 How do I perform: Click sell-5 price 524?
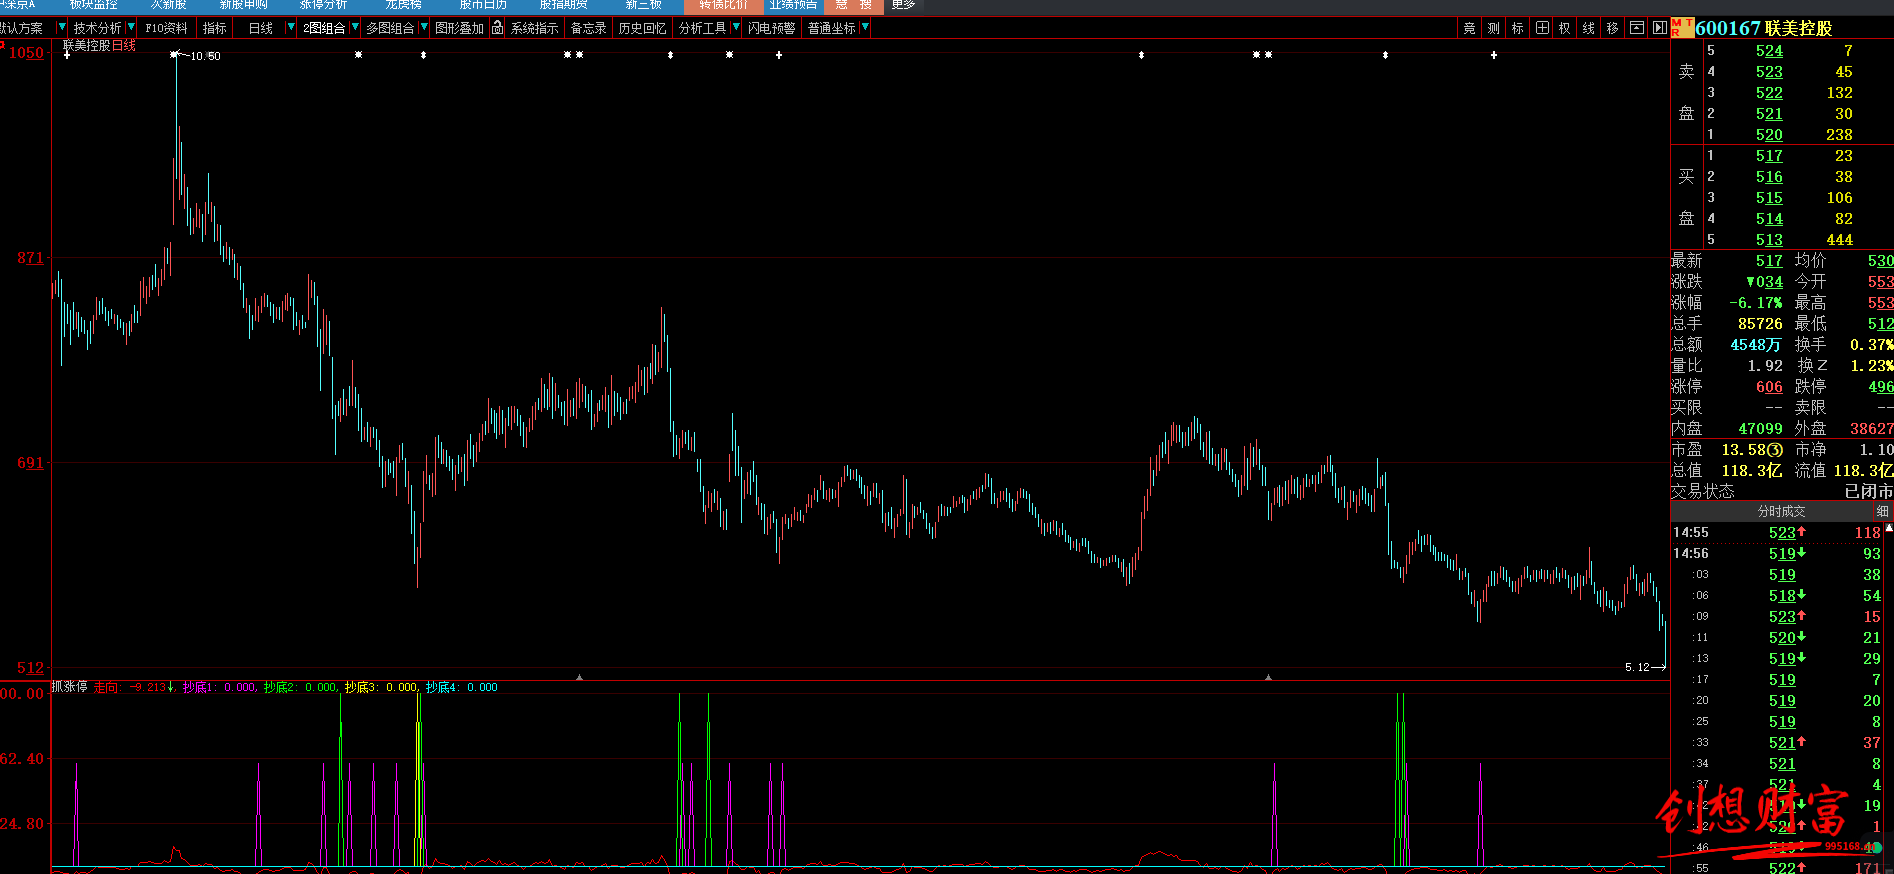[1769, 51]
